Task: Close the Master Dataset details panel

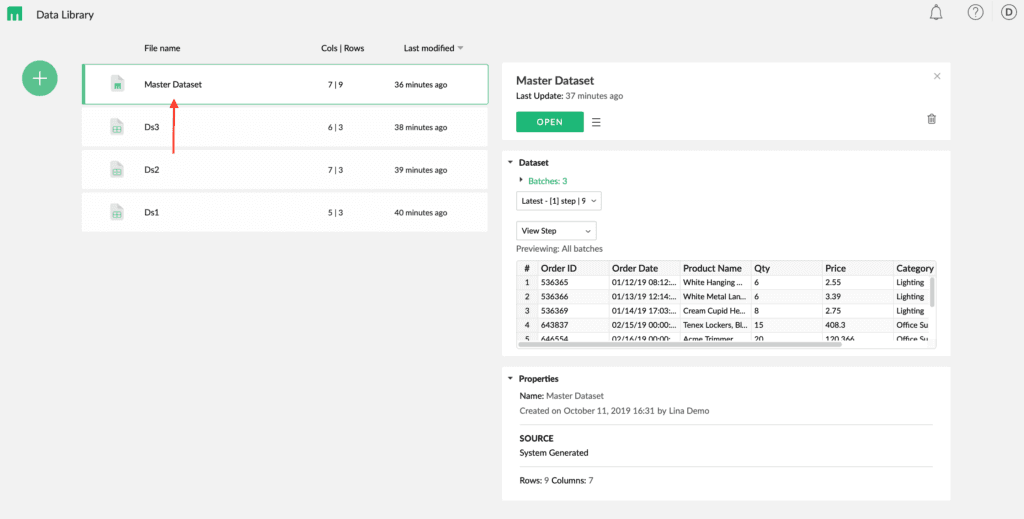Action: coord(937,76)
